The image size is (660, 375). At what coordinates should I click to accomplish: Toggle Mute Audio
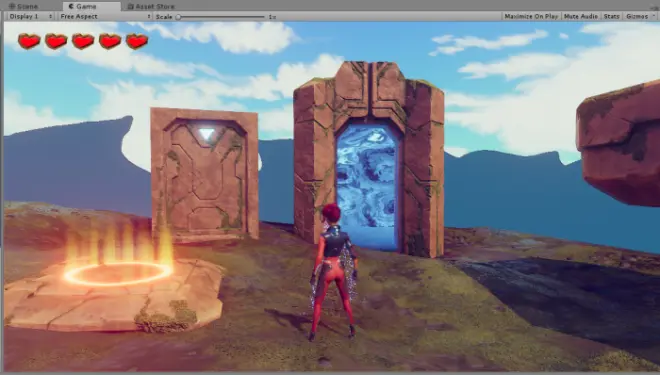click(580, 16)
